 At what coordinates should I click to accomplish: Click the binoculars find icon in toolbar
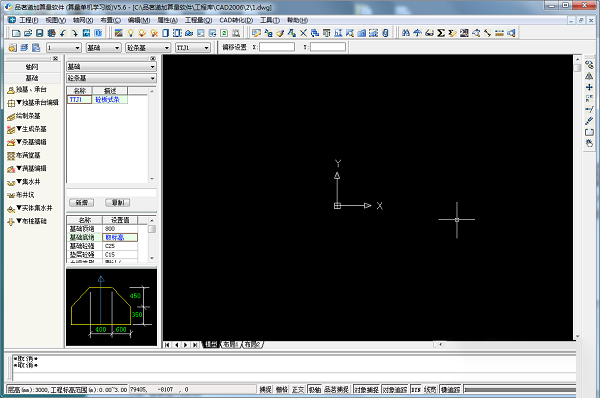(x=406, y=33)
